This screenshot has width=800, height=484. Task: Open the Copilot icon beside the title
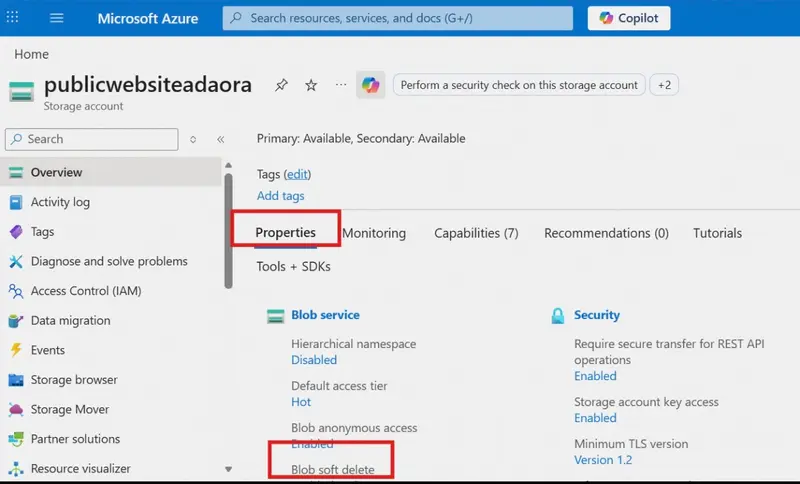pos(370,85)
